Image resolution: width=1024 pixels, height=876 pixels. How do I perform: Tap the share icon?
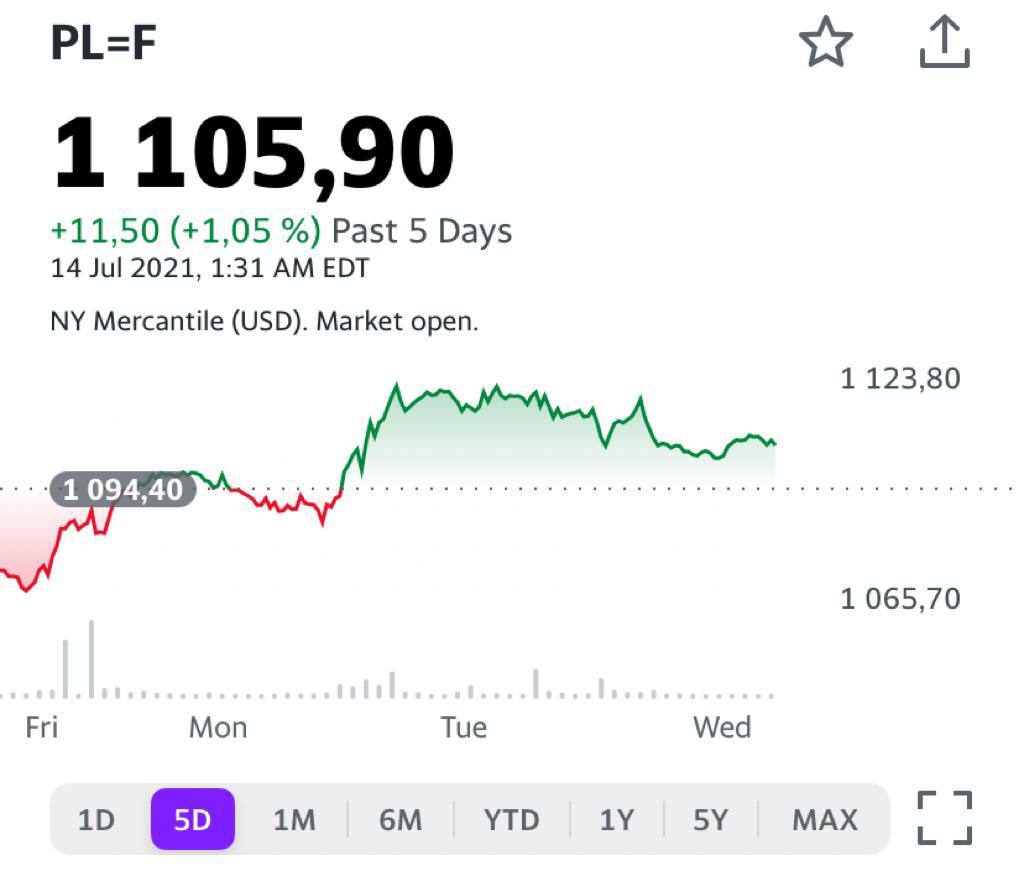pyautogui.click(x=944, y=44)
